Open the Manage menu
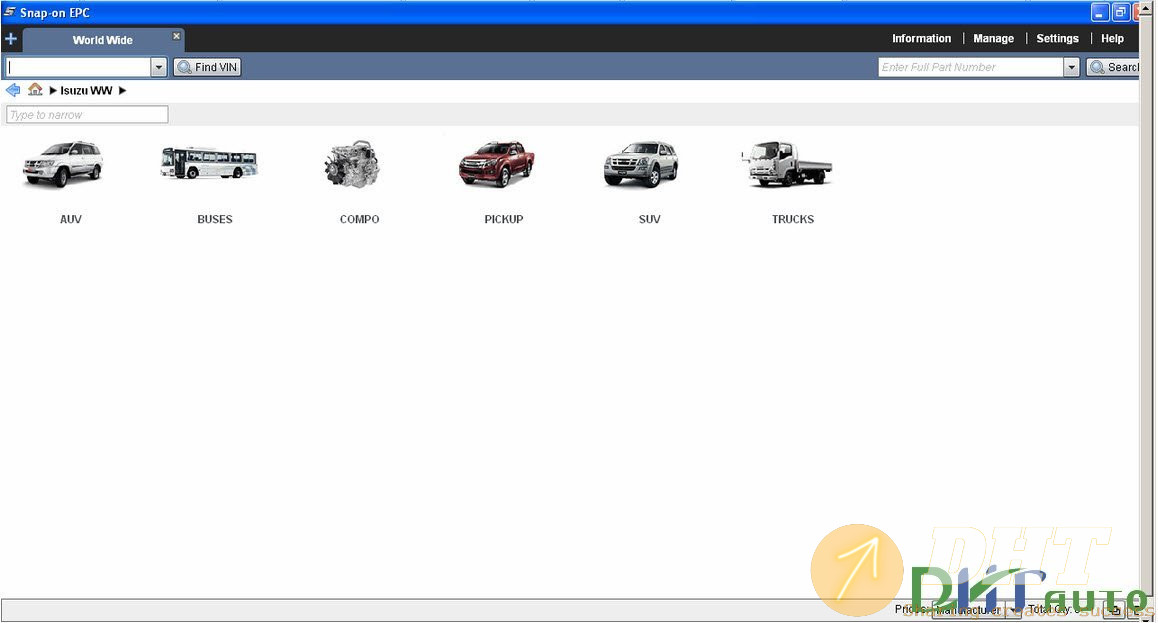 pos(993,38)
